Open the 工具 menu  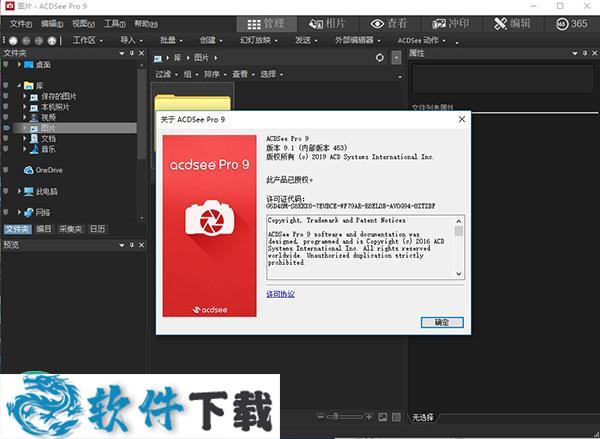click(114, 24)
